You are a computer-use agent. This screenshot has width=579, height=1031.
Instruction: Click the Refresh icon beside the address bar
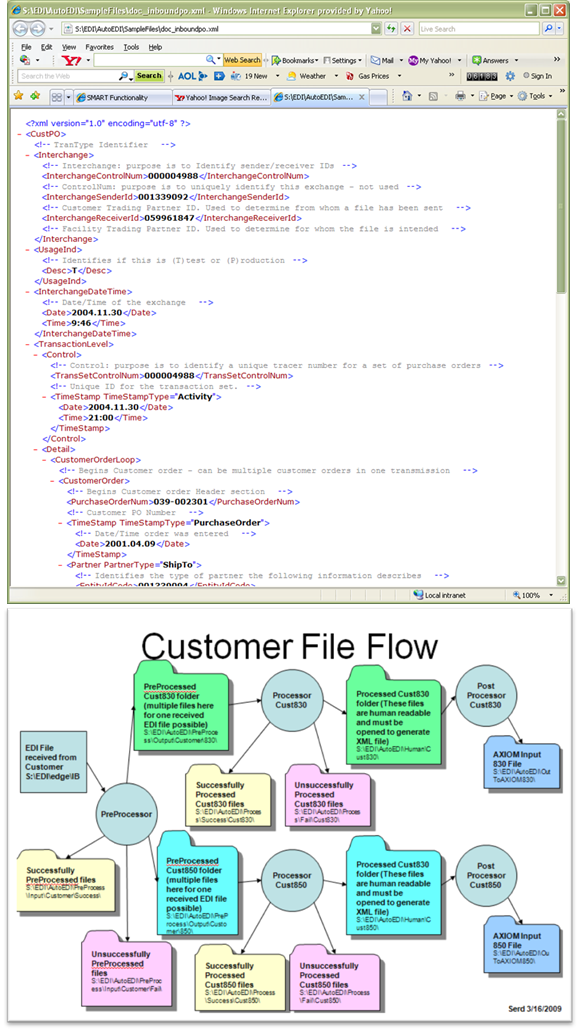point(391,29)
